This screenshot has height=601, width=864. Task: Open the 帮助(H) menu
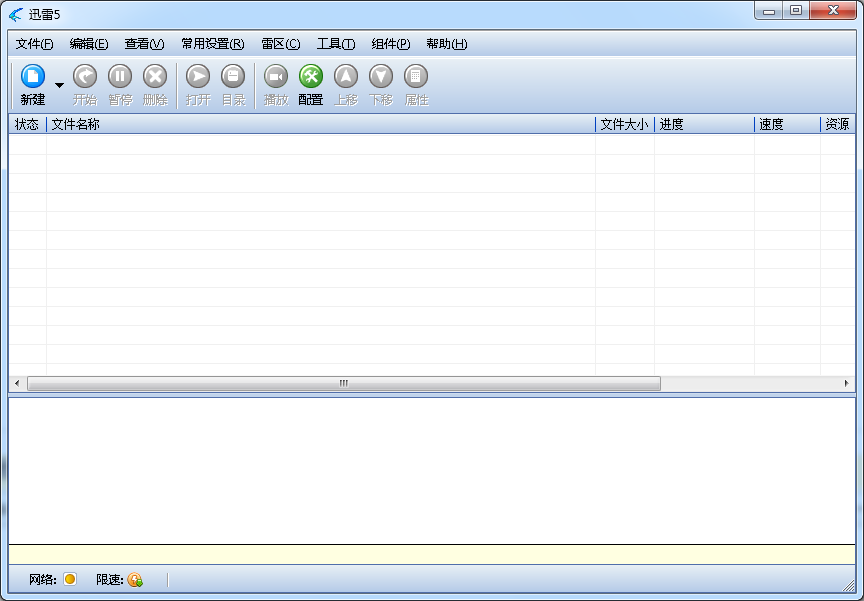(446, 44)
